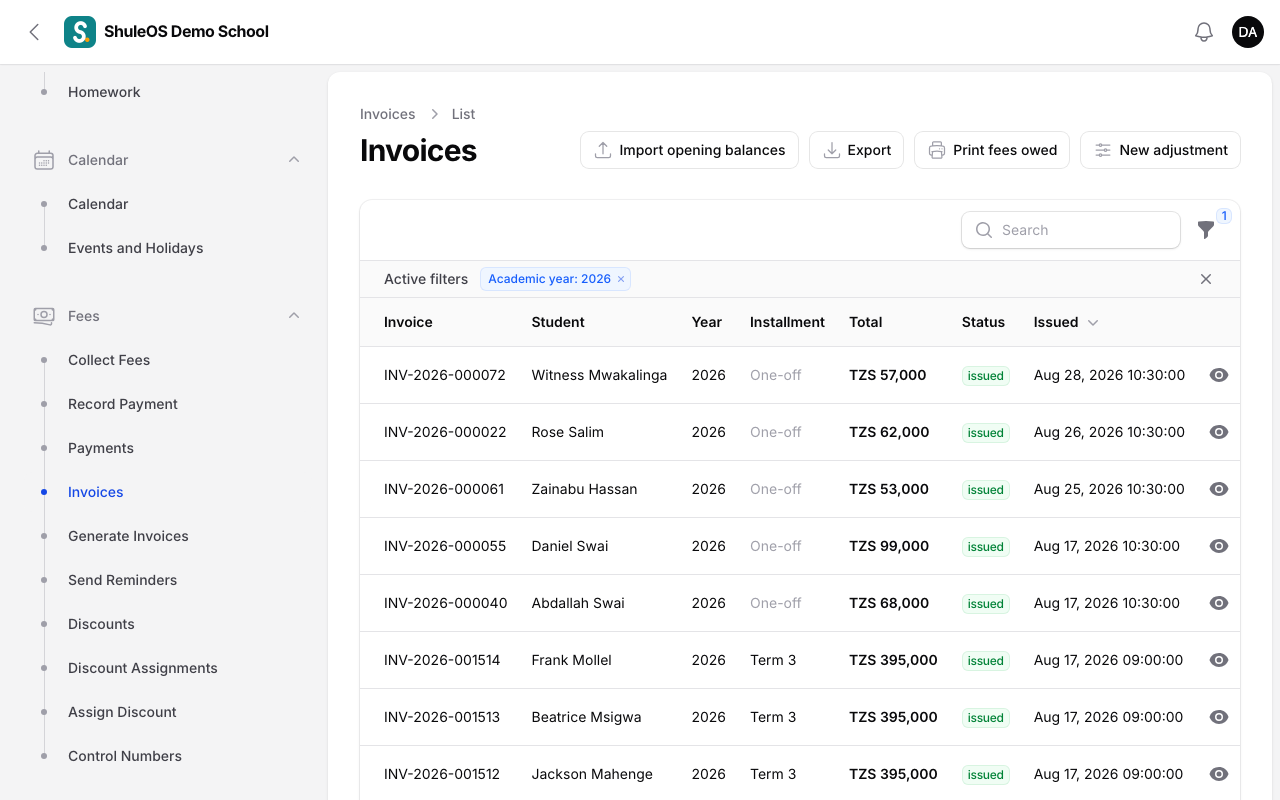
Task: Click the Export button
Action: [856, 150]
